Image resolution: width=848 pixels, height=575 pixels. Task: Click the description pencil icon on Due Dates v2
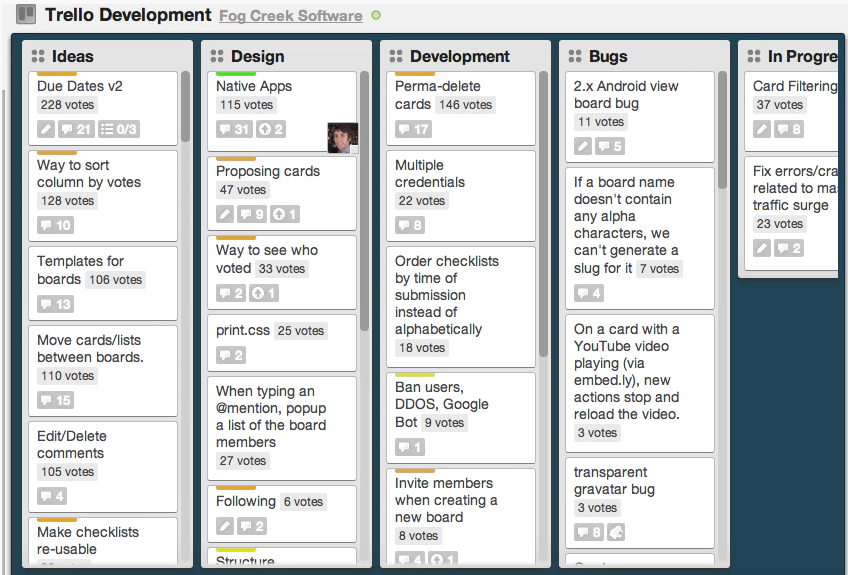point(46,129)
